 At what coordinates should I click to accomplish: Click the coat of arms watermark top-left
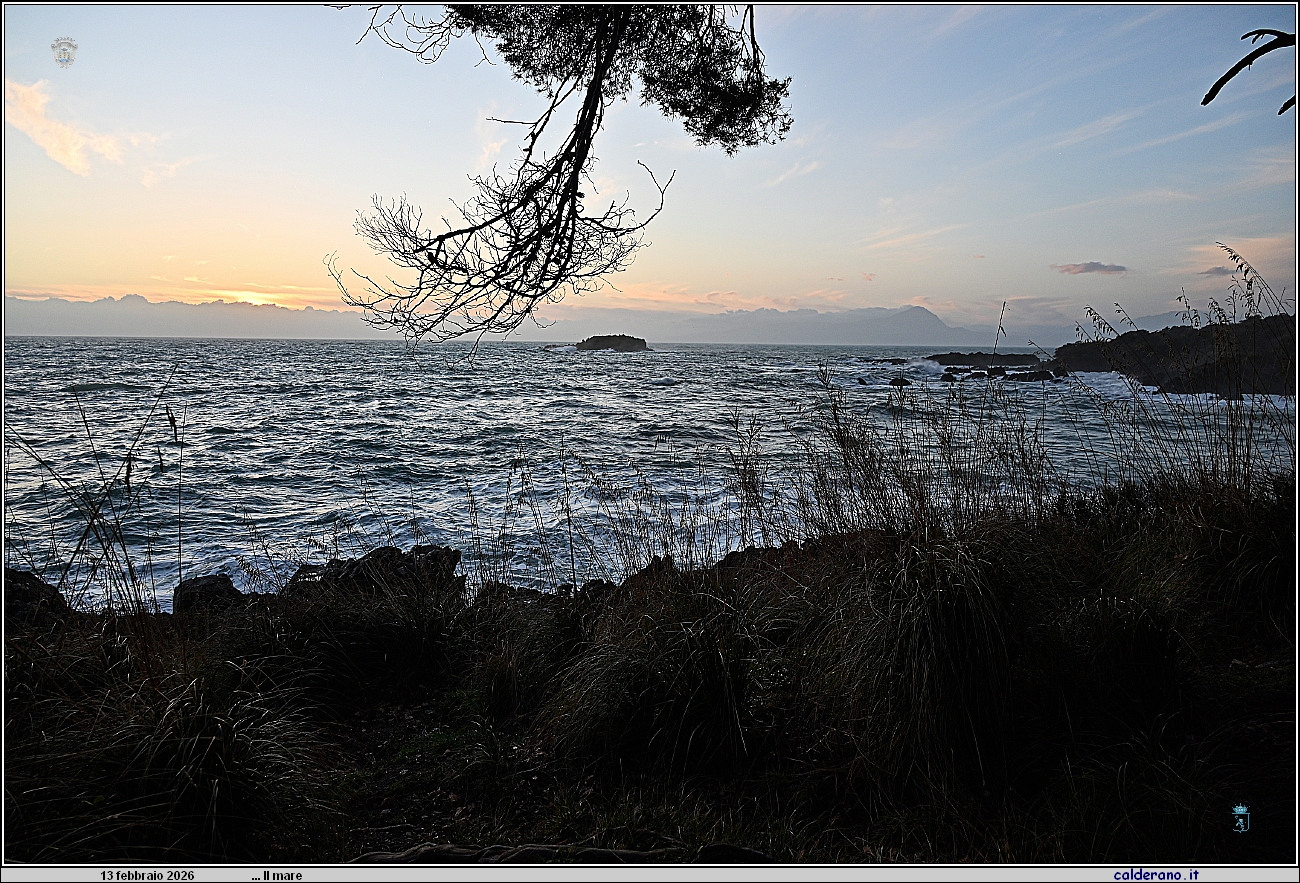tap(64, 52)
